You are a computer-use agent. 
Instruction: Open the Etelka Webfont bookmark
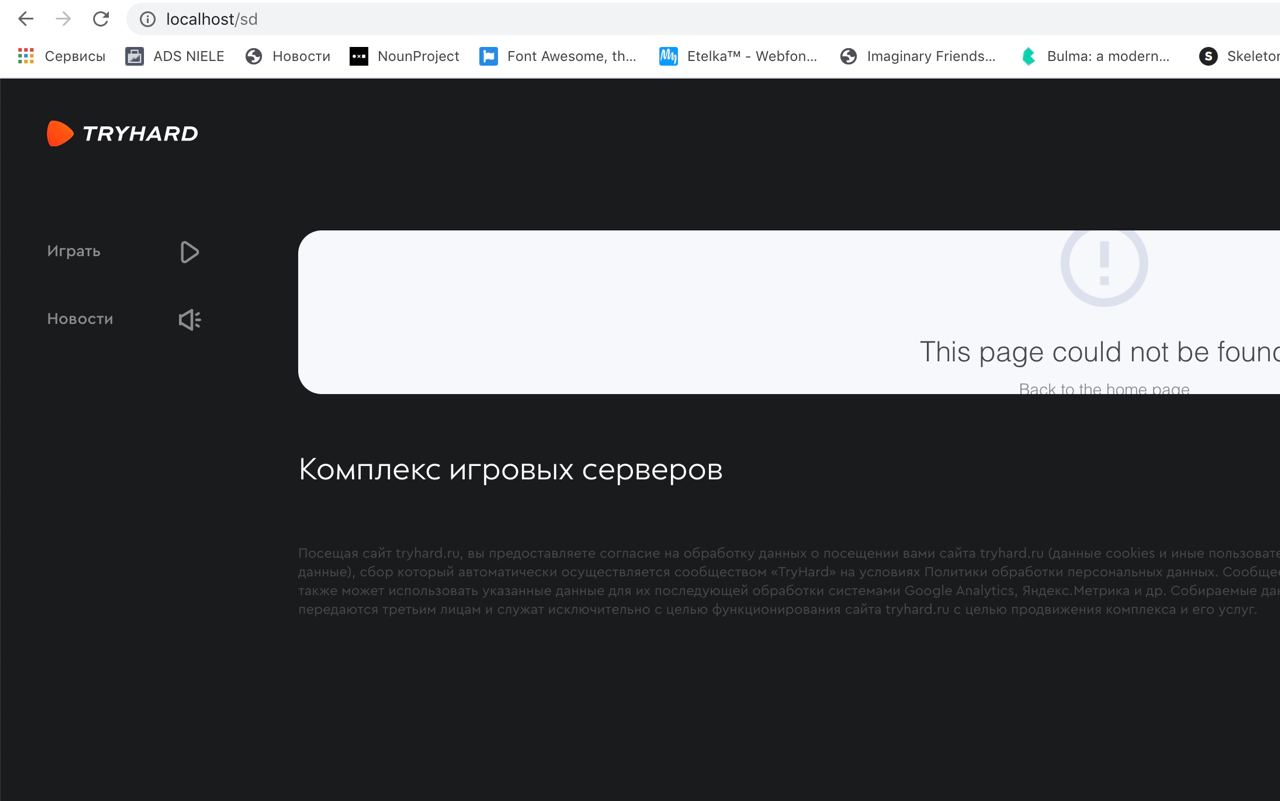click(738, 56)
